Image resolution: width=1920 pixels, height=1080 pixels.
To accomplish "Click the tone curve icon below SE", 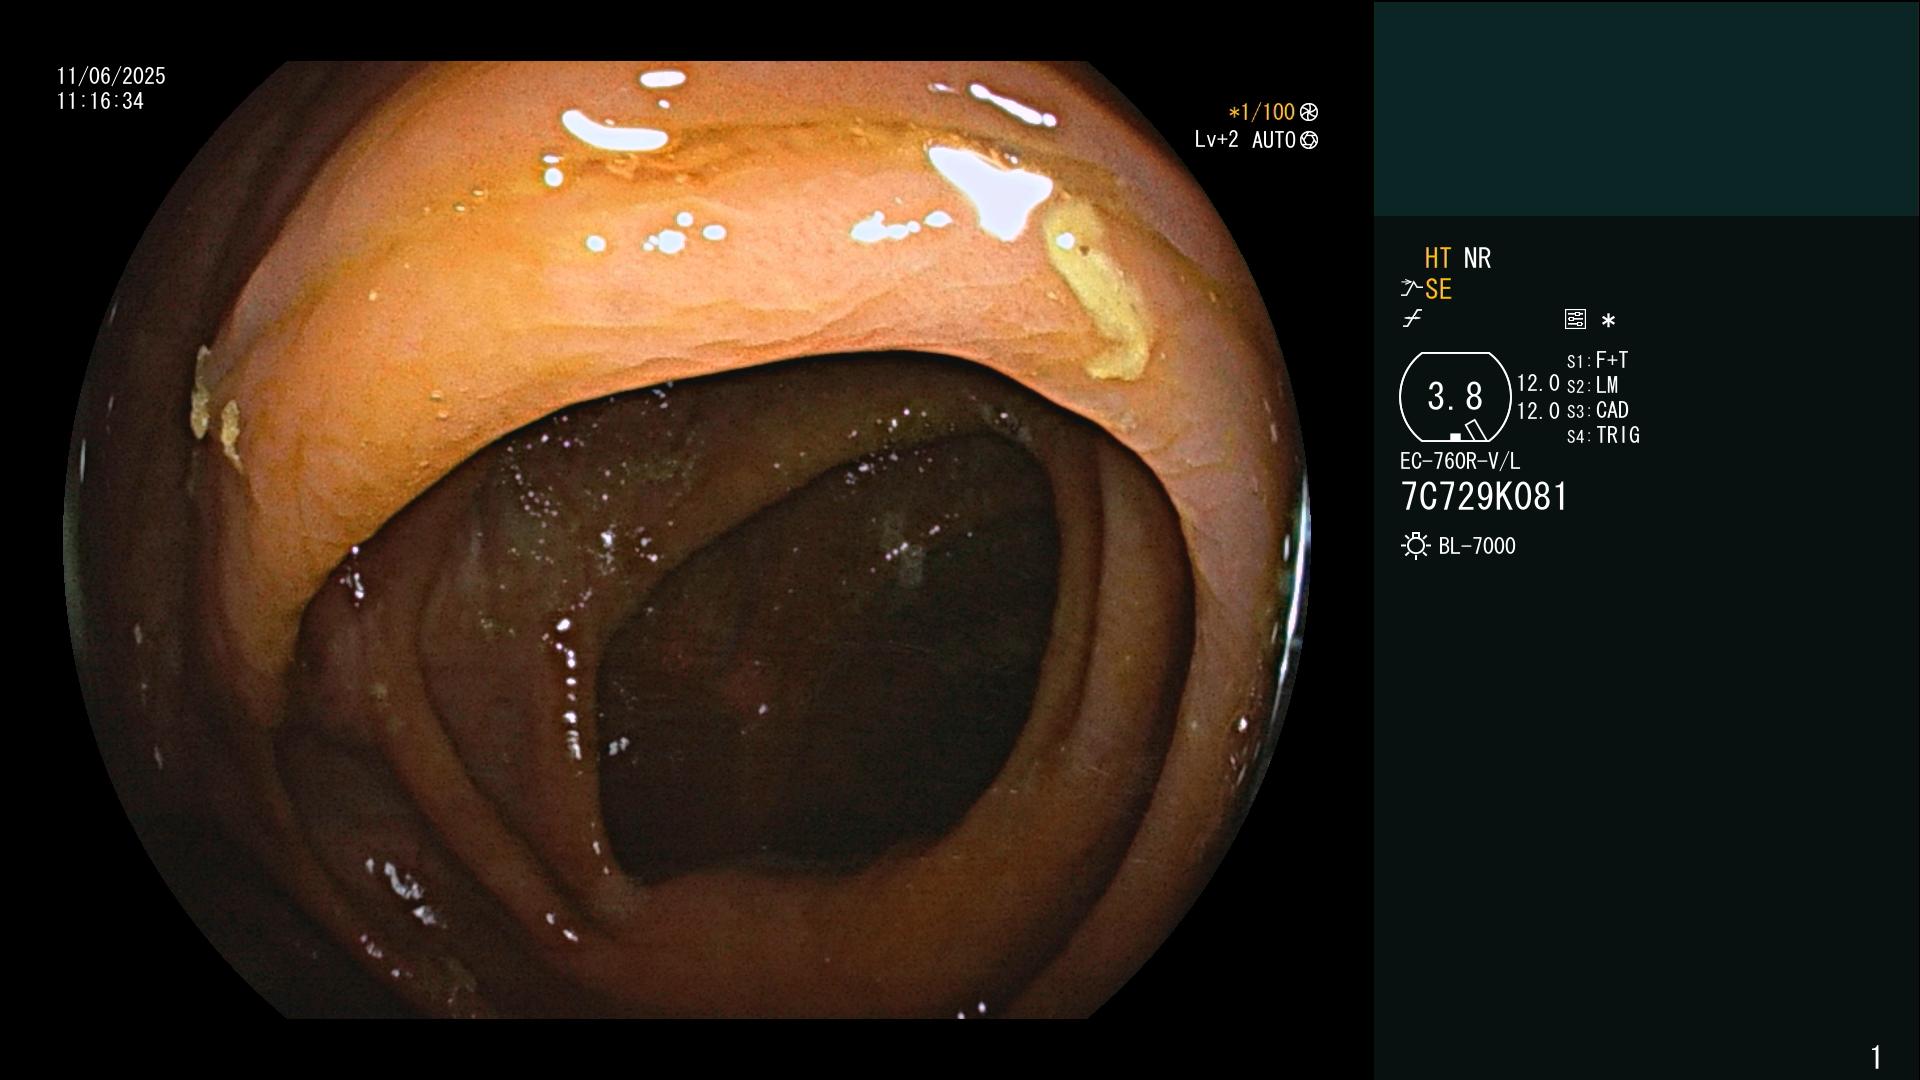I will click(1412, 319).
